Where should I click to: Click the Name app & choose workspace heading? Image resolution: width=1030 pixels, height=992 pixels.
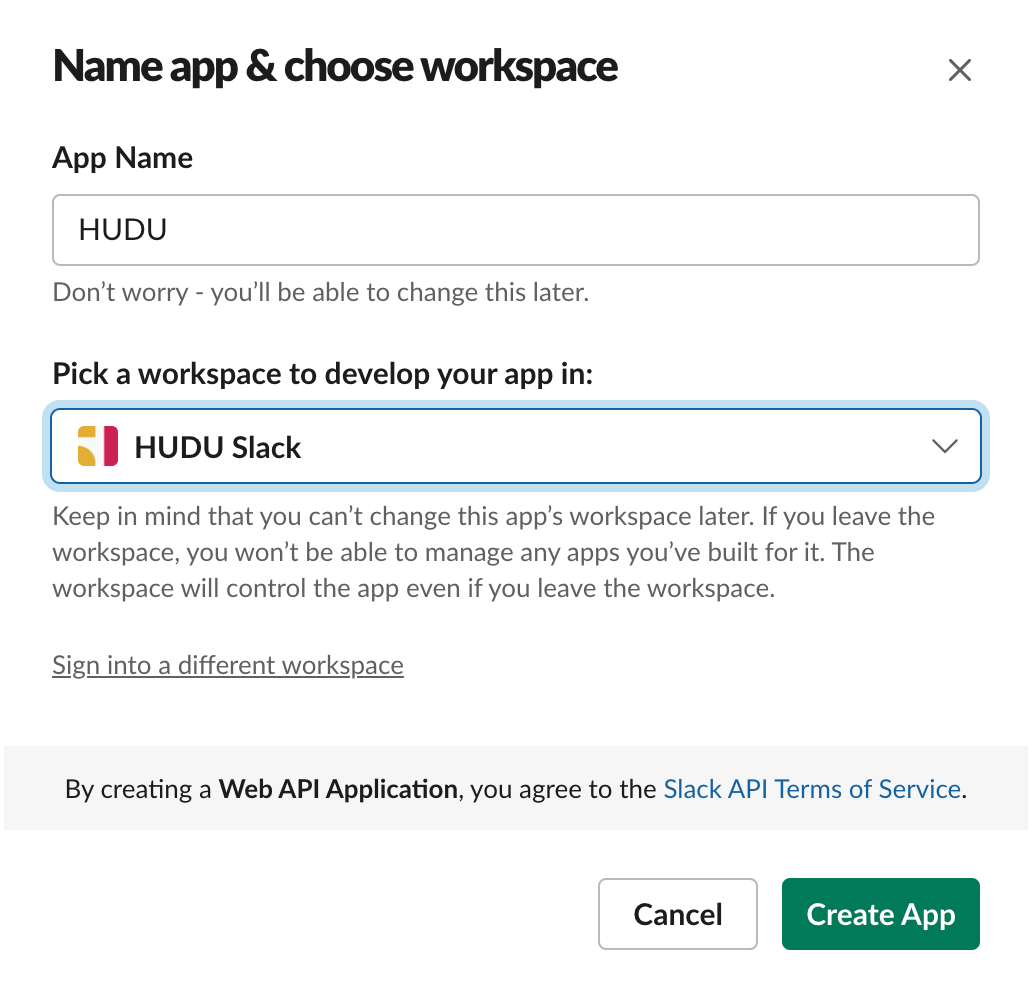335,67
